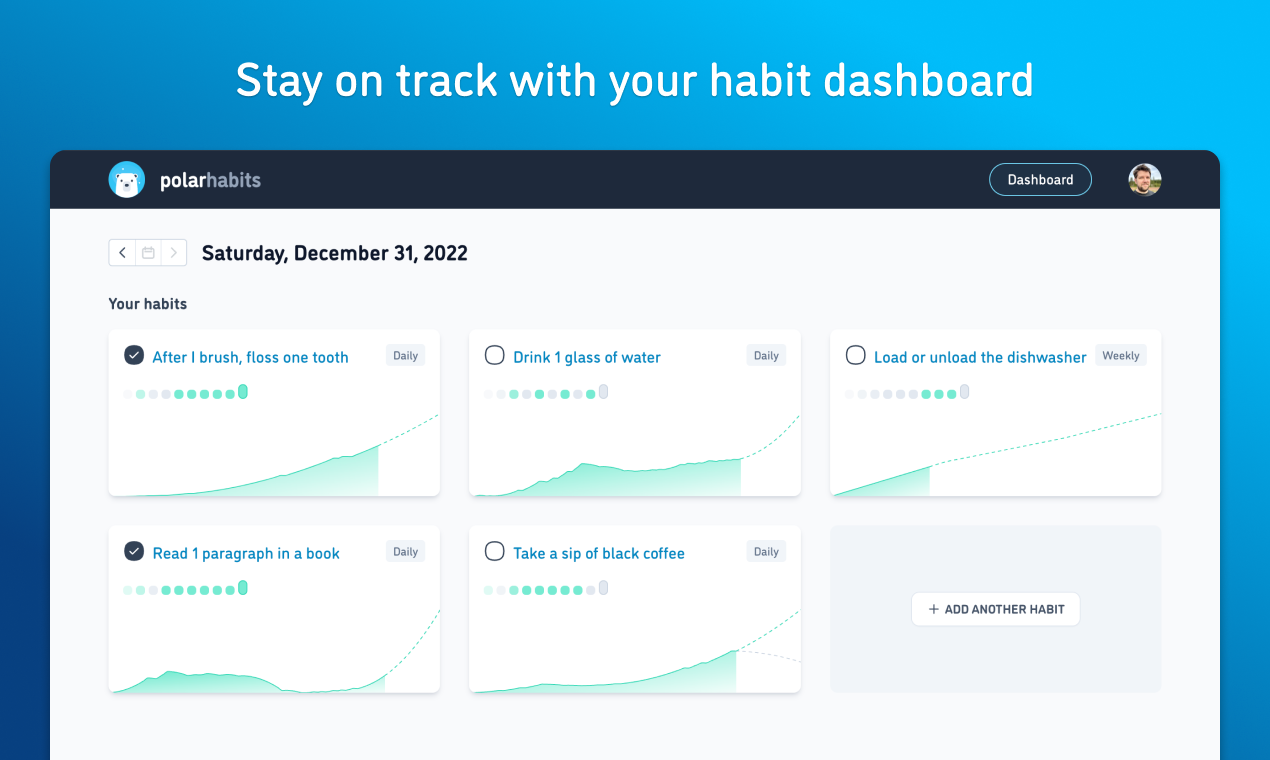Viewport: 1270px width, 760px height.
Task: Click the polar bear logo icon
Action: click(x=127, y=180)
